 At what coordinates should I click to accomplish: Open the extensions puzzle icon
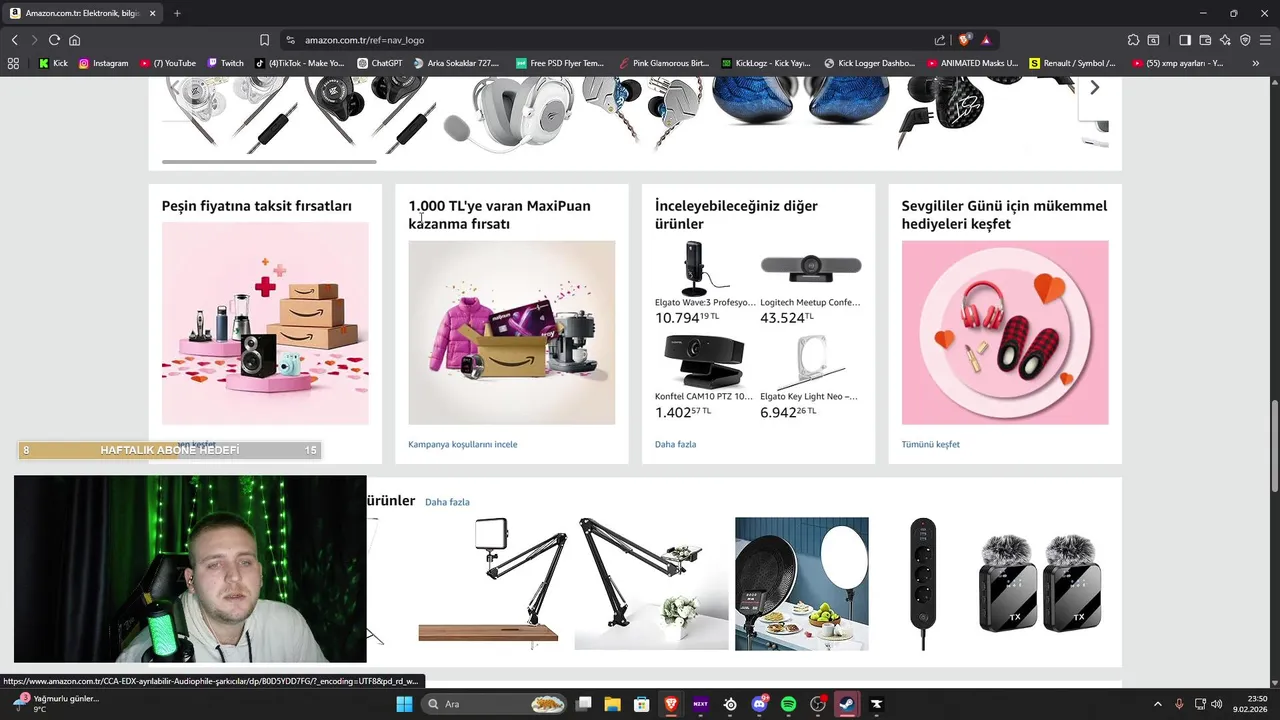(x=1133, y=40)
